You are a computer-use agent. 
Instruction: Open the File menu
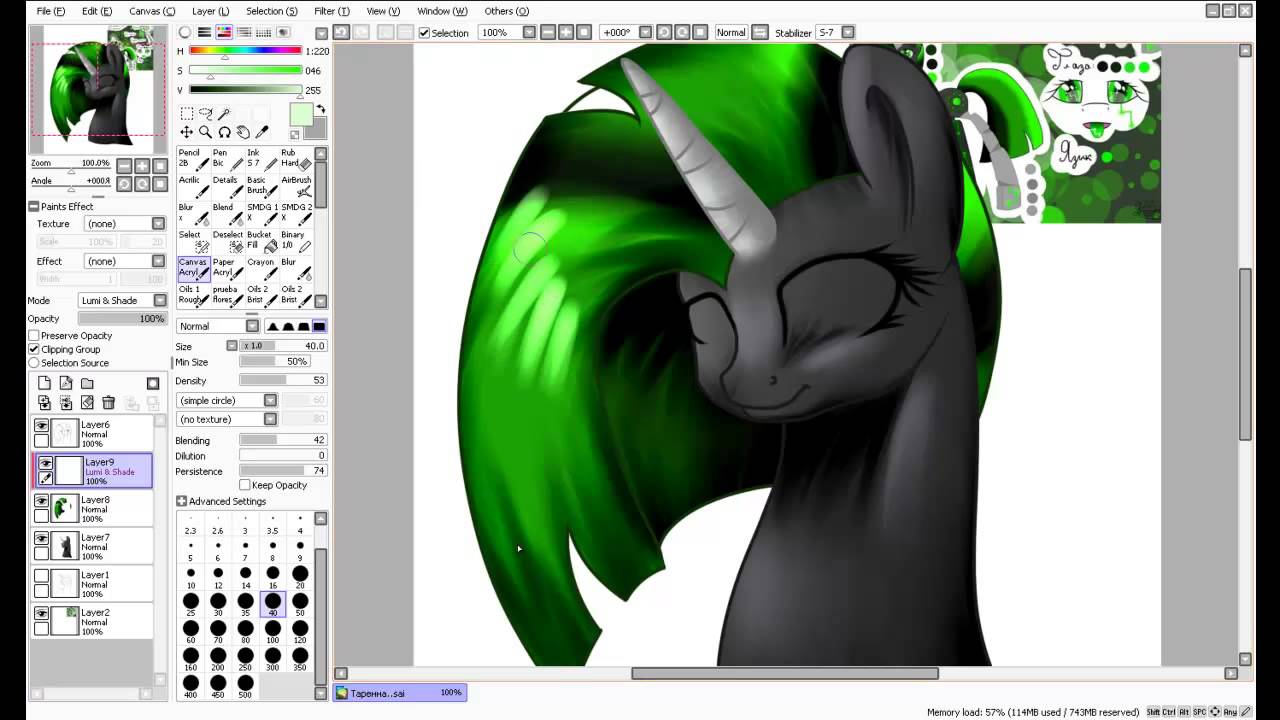point(50,11)
